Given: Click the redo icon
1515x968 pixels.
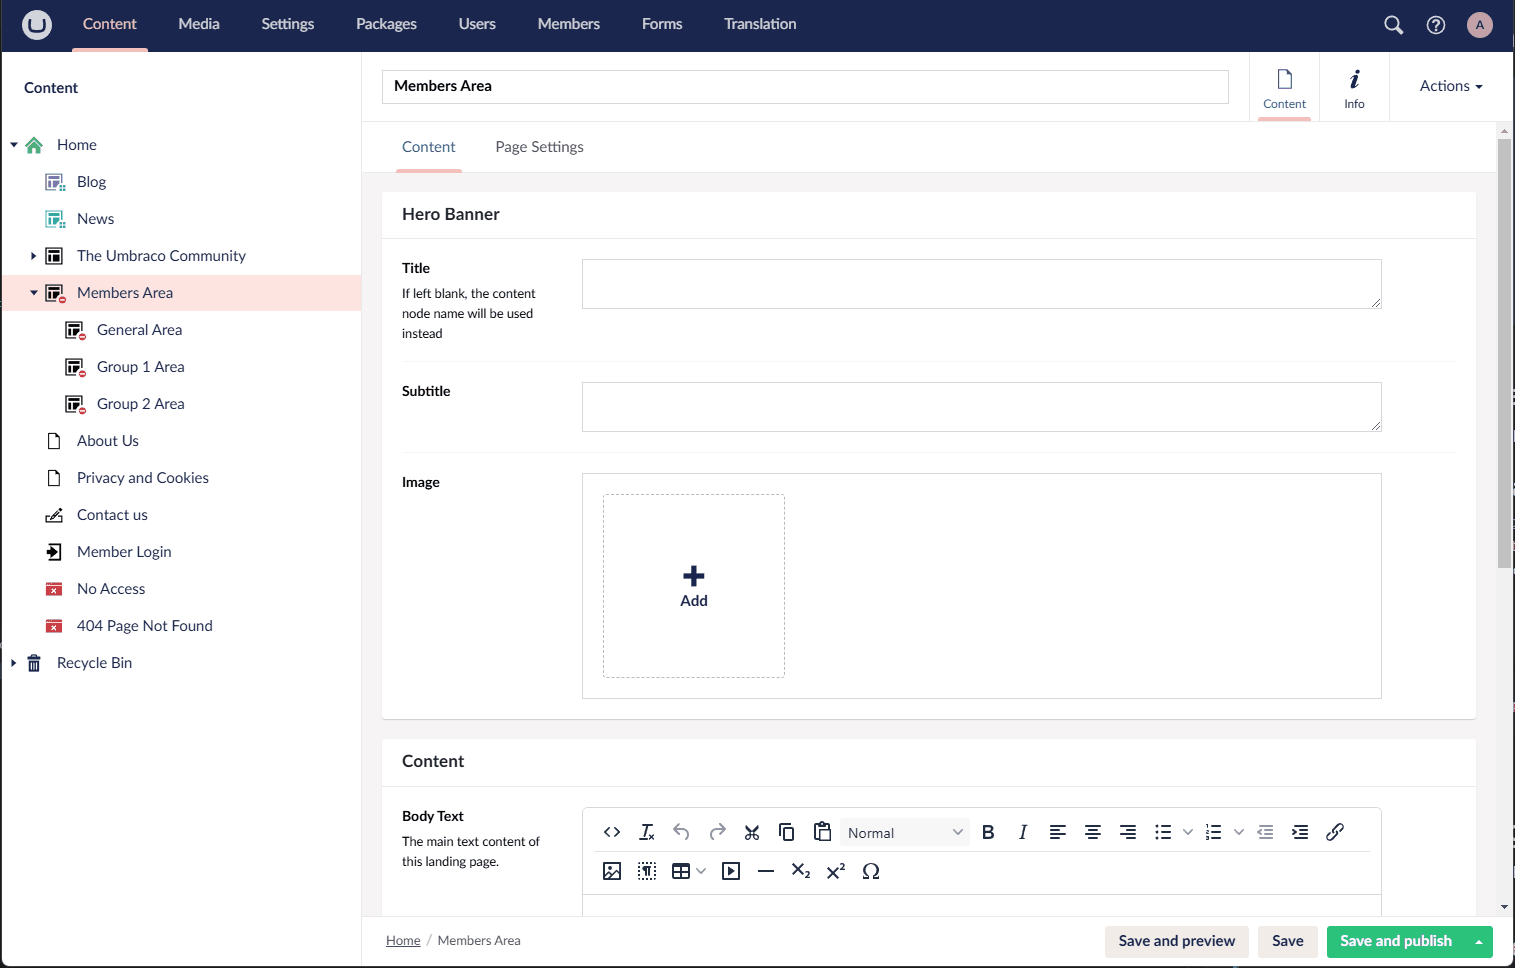Looking at the screenshot, I should click(x=717, y=832).
